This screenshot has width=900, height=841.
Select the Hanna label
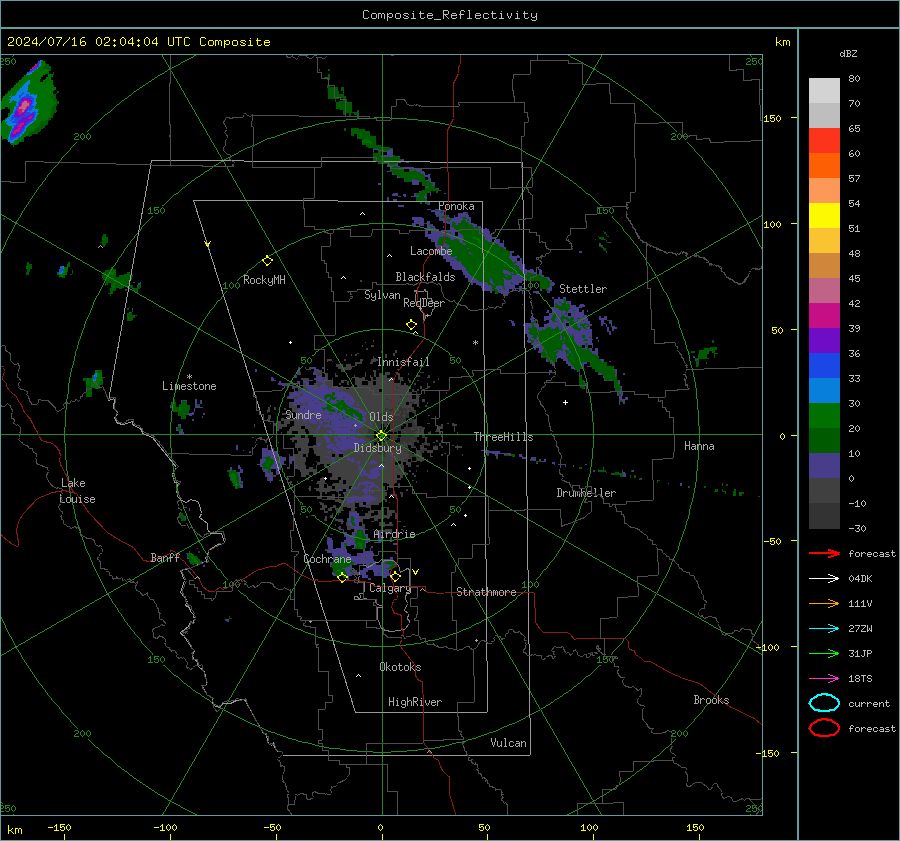[699, 446]
